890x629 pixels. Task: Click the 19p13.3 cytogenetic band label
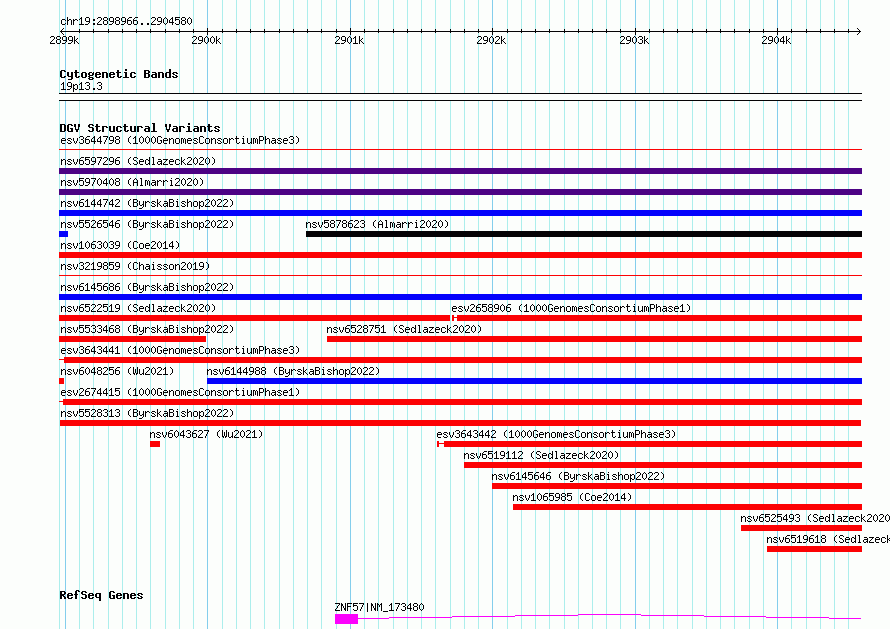(81, 86)
